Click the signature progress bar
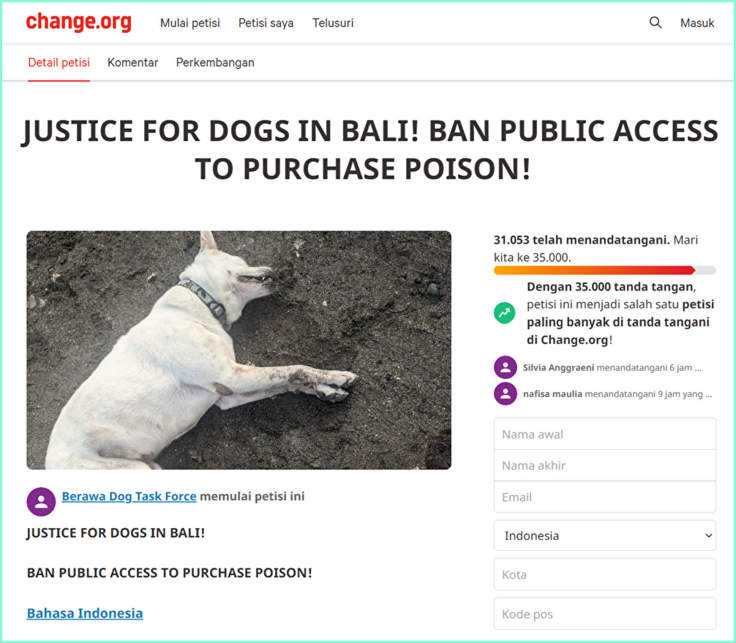736x643 pixels. click(605, 270)
